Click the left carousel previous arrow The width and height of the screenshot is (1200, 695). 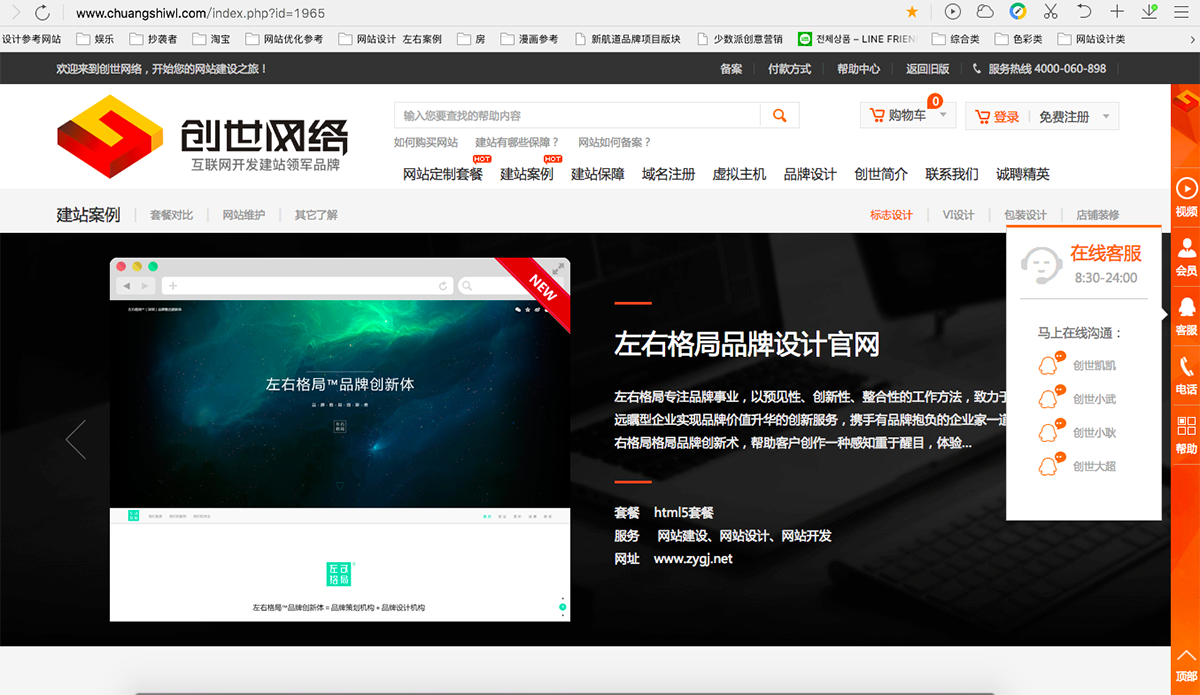click(x=75, y=438)
